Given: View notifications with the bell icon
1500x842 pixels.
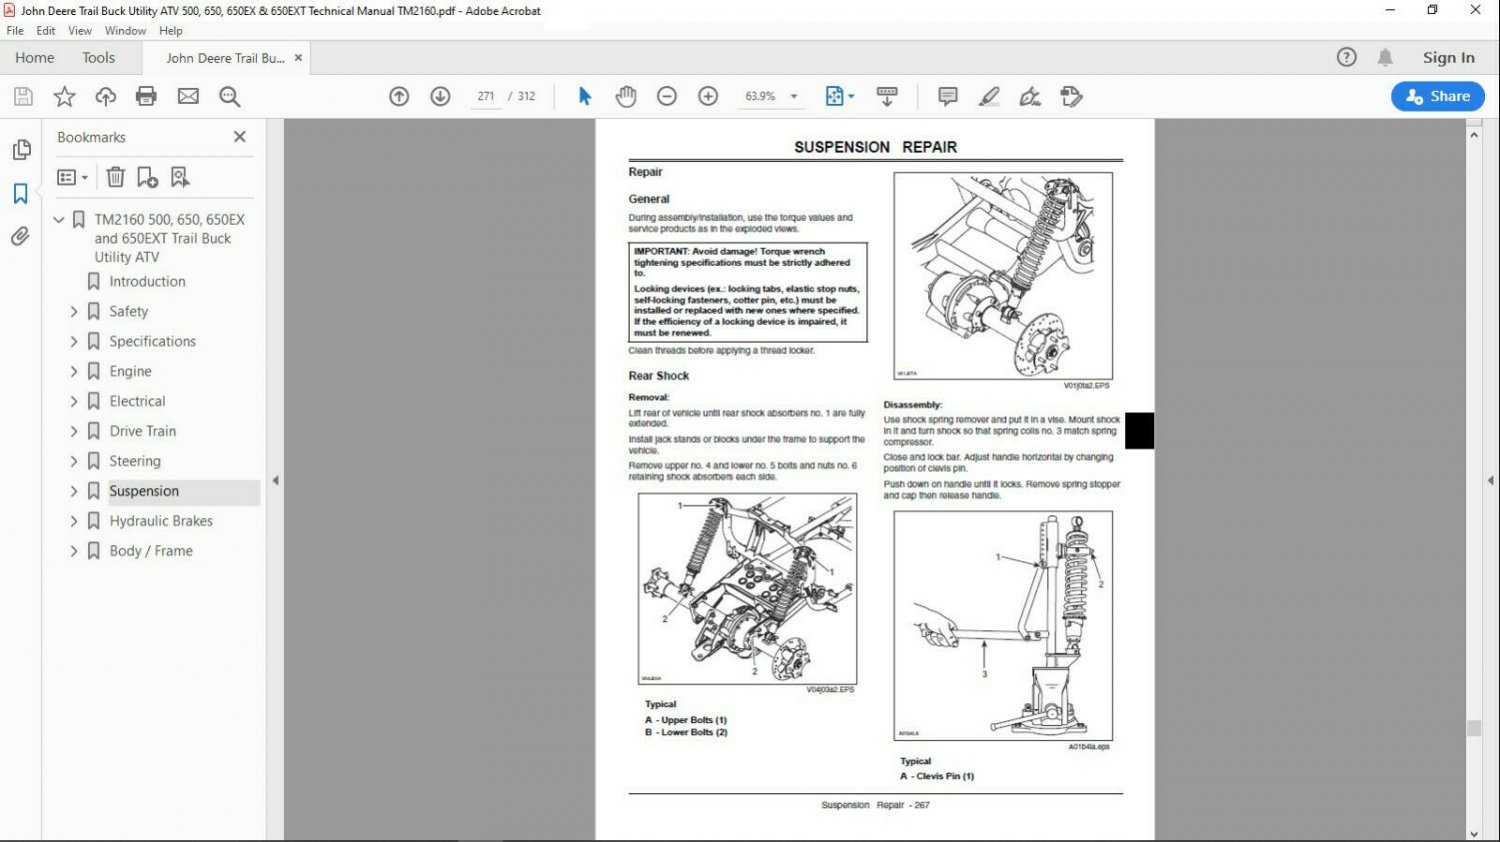Looking at the screenshot, I should click(x=1385, y=57).
